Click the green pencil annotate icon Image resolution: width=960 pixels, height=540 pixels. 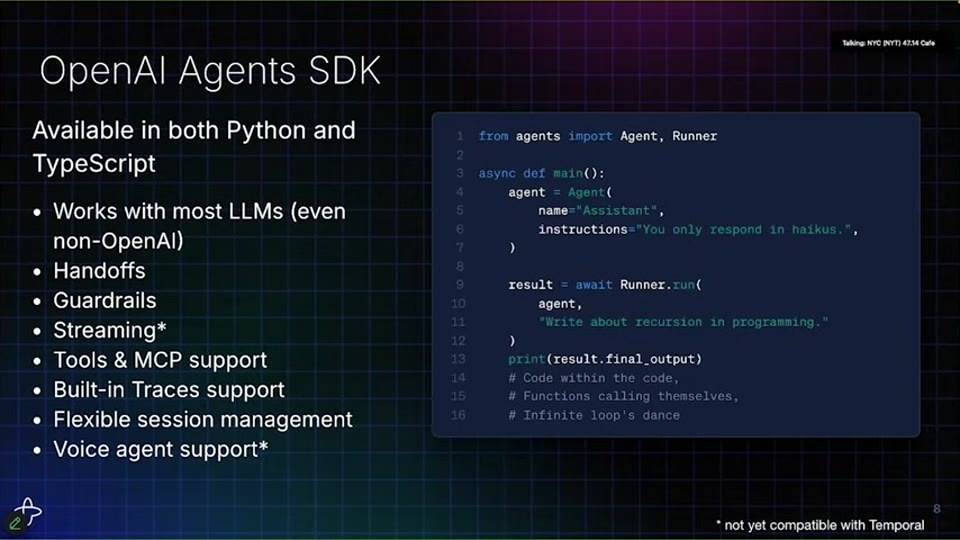(15, 522)
